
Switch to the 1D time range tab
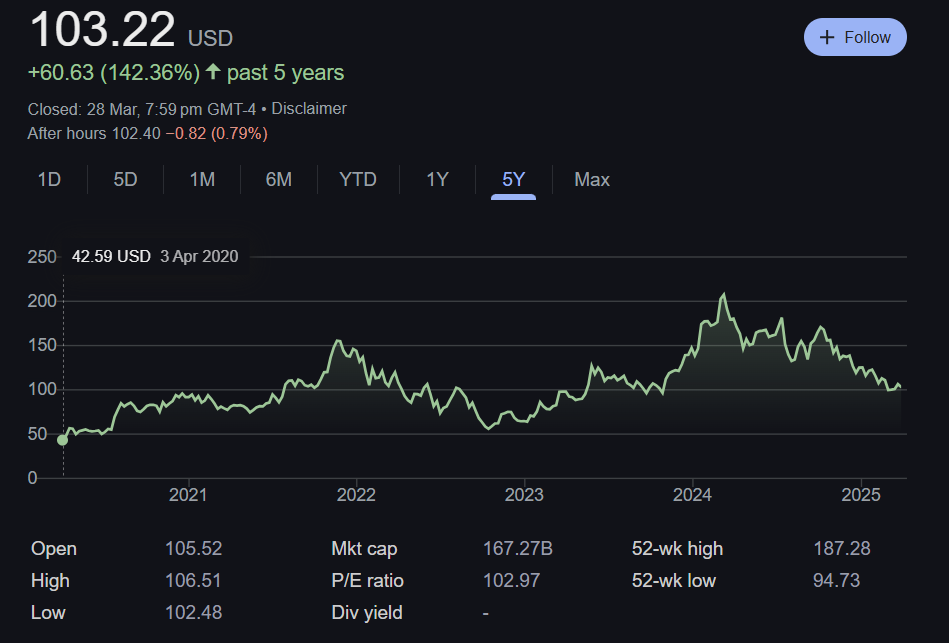pyautogui.click(x=49, y=180)
